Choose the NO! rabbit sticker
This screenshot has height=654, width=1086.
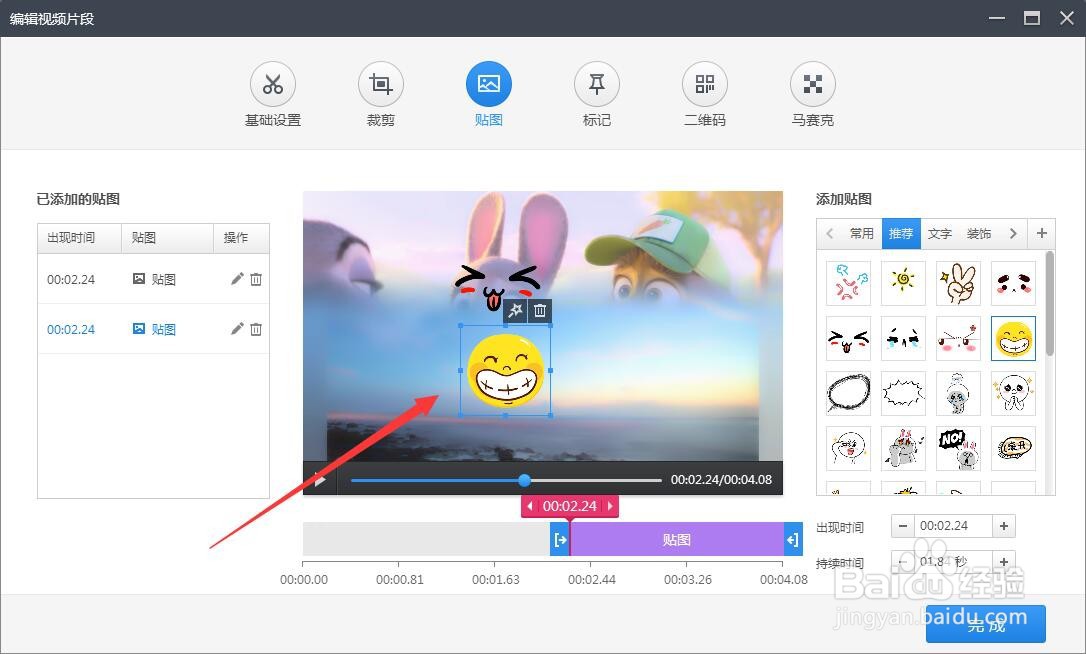point(959,448)
